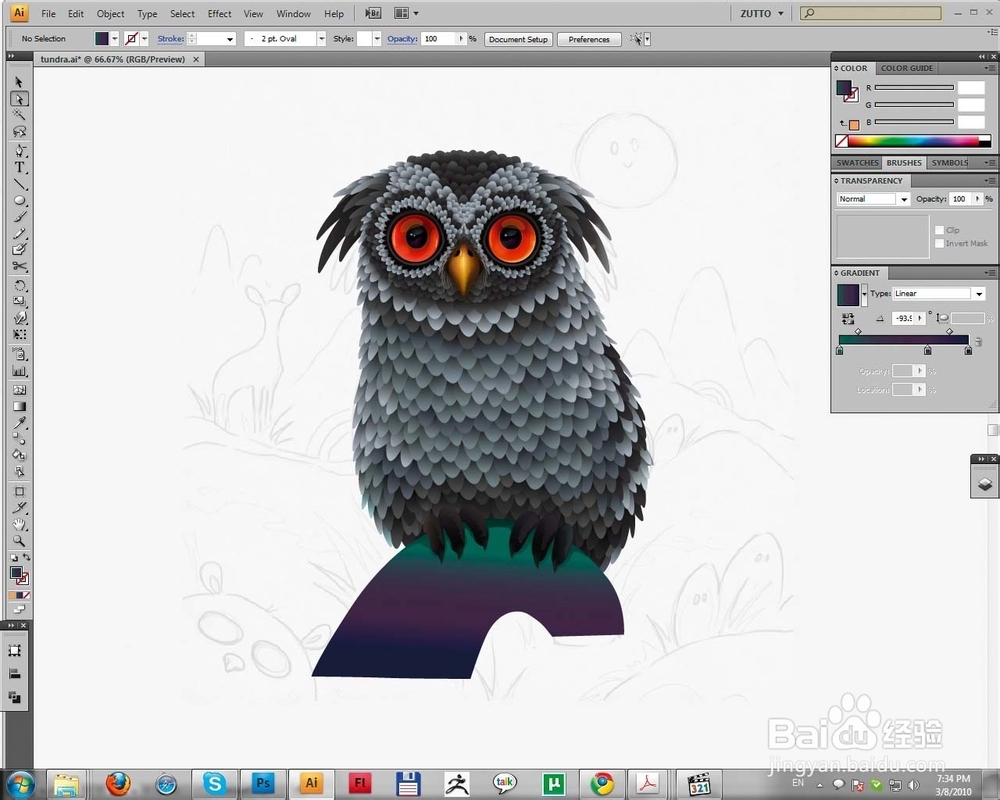Enable the Clip checkbox
The width and height of the screenshot is (1000, 800).
939,230
